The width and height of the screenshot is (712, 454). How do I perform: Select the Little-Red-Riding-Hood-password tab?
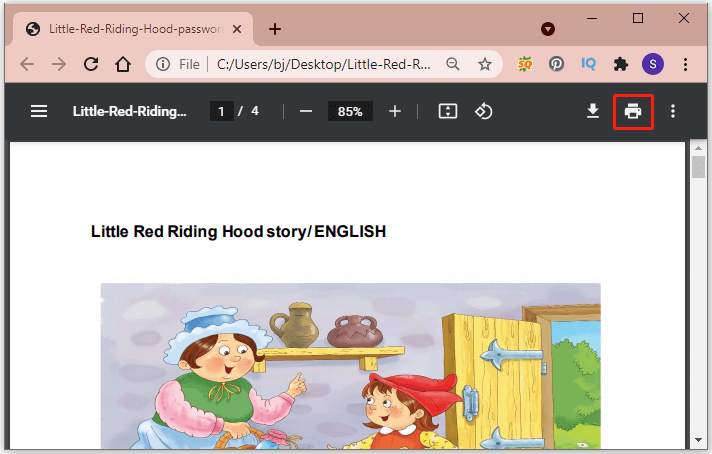pyautogui.click(x=133, y=29)
